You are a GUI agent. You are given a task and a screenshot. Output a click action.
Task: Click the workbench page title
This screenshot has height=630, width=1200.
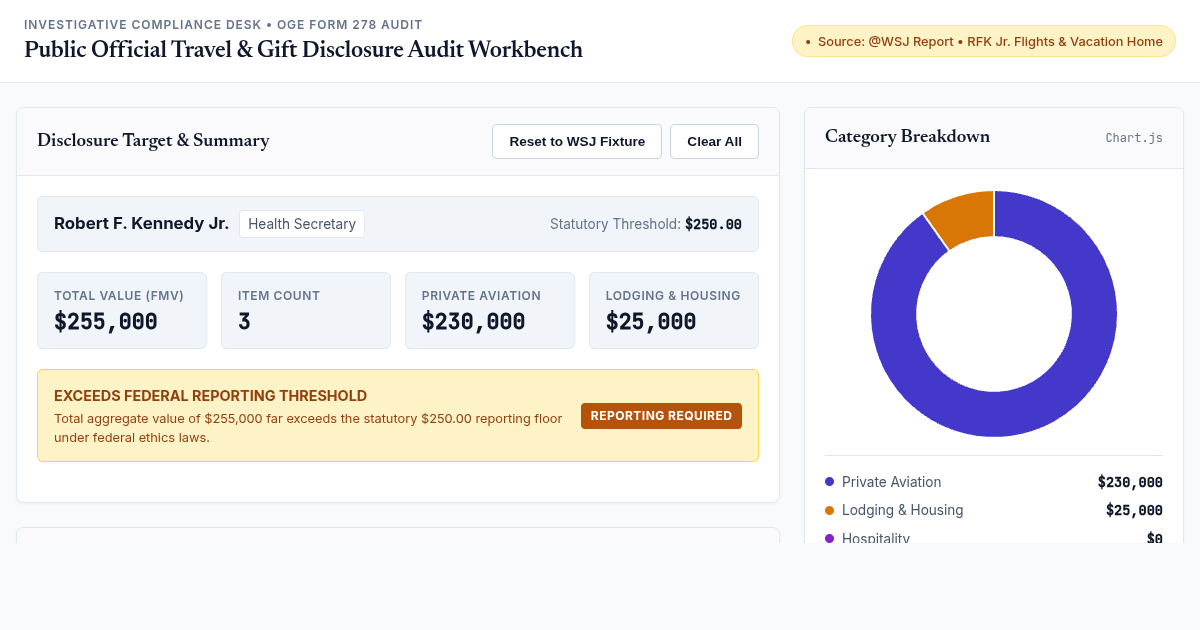click(303, 49)
